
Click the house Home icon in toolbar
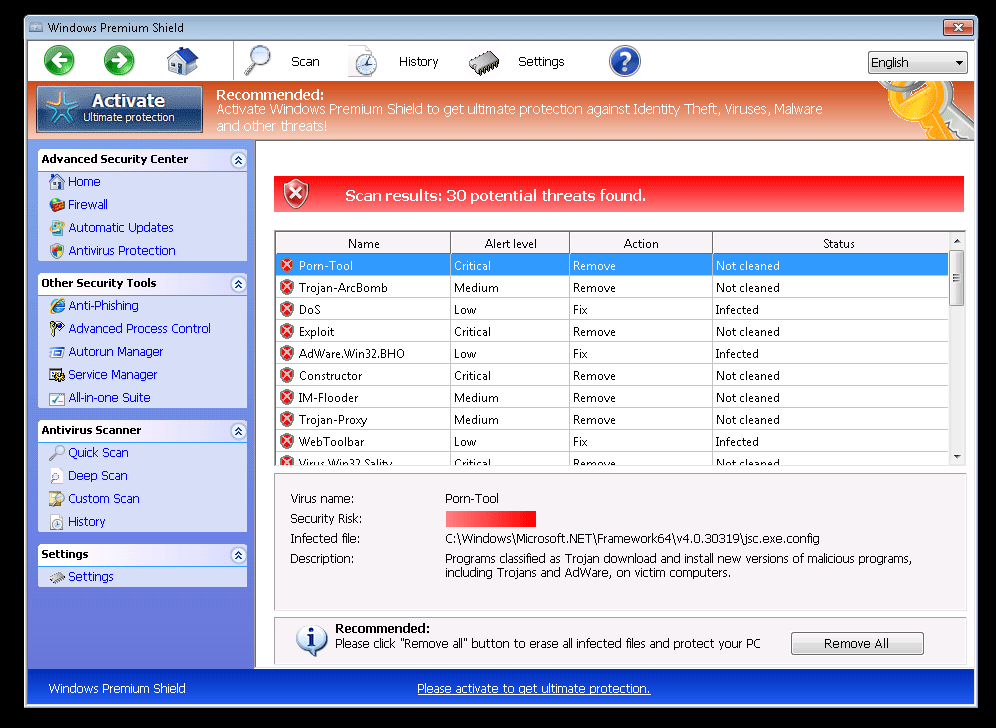(182, 61)
